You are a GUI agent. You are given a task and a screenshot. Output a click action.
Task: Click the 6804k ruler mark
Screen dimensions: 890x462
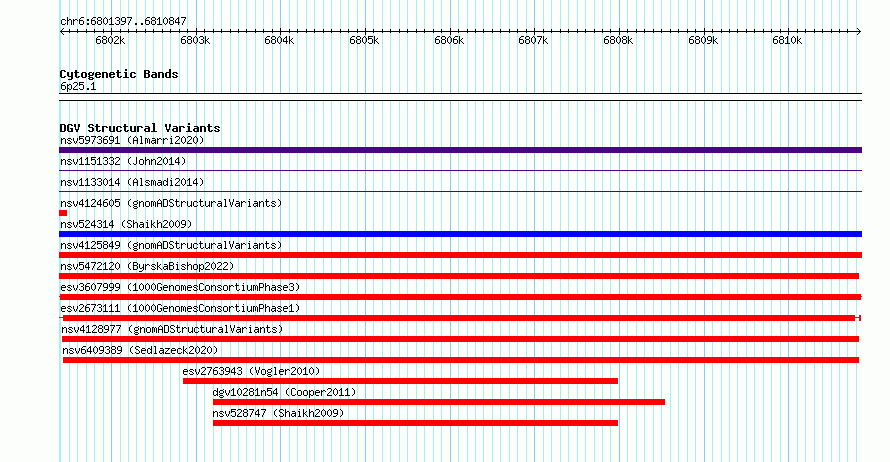tap(279, 40)
